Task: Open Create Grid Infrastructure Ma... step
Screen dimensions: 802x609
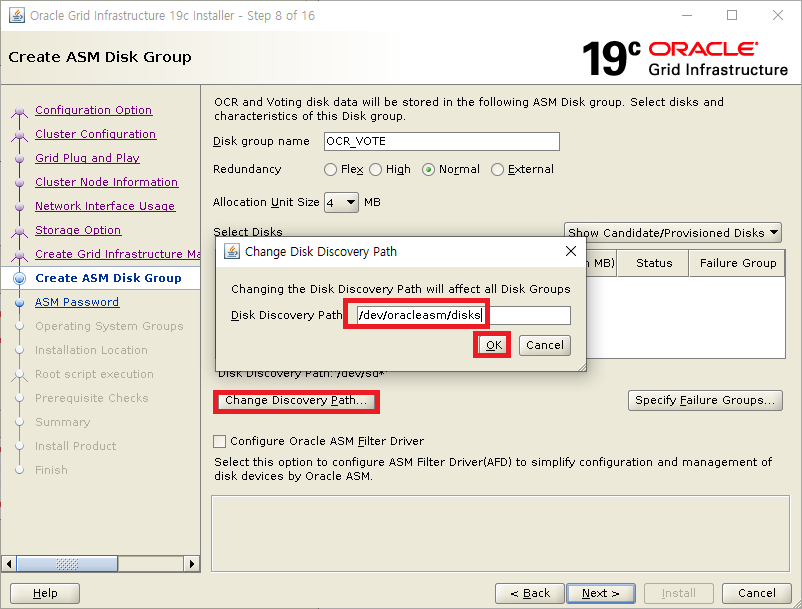Action: point(118,255)
